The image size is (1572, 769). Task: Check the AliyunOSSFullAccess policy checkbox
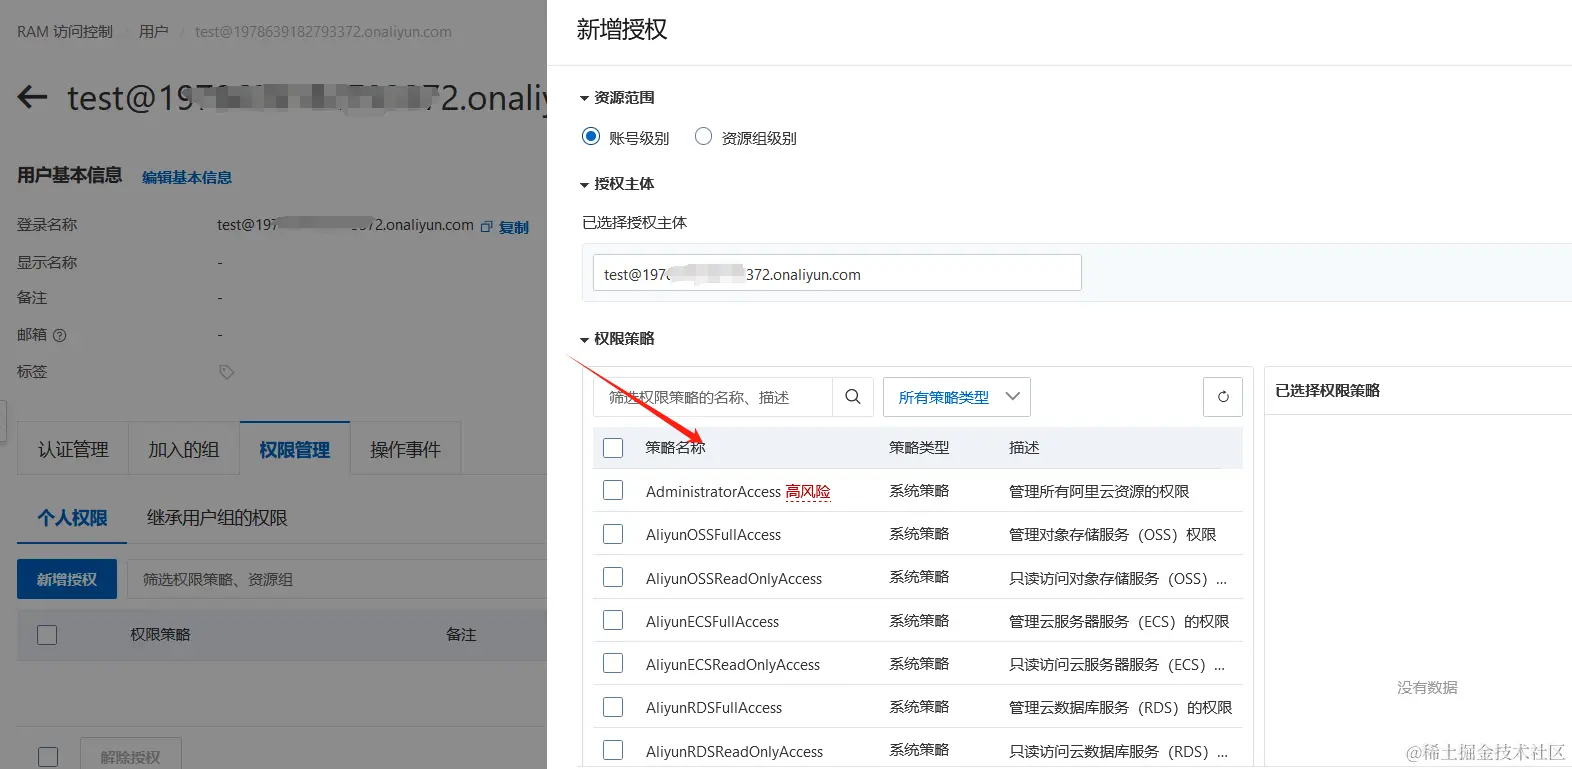(613, 534)
